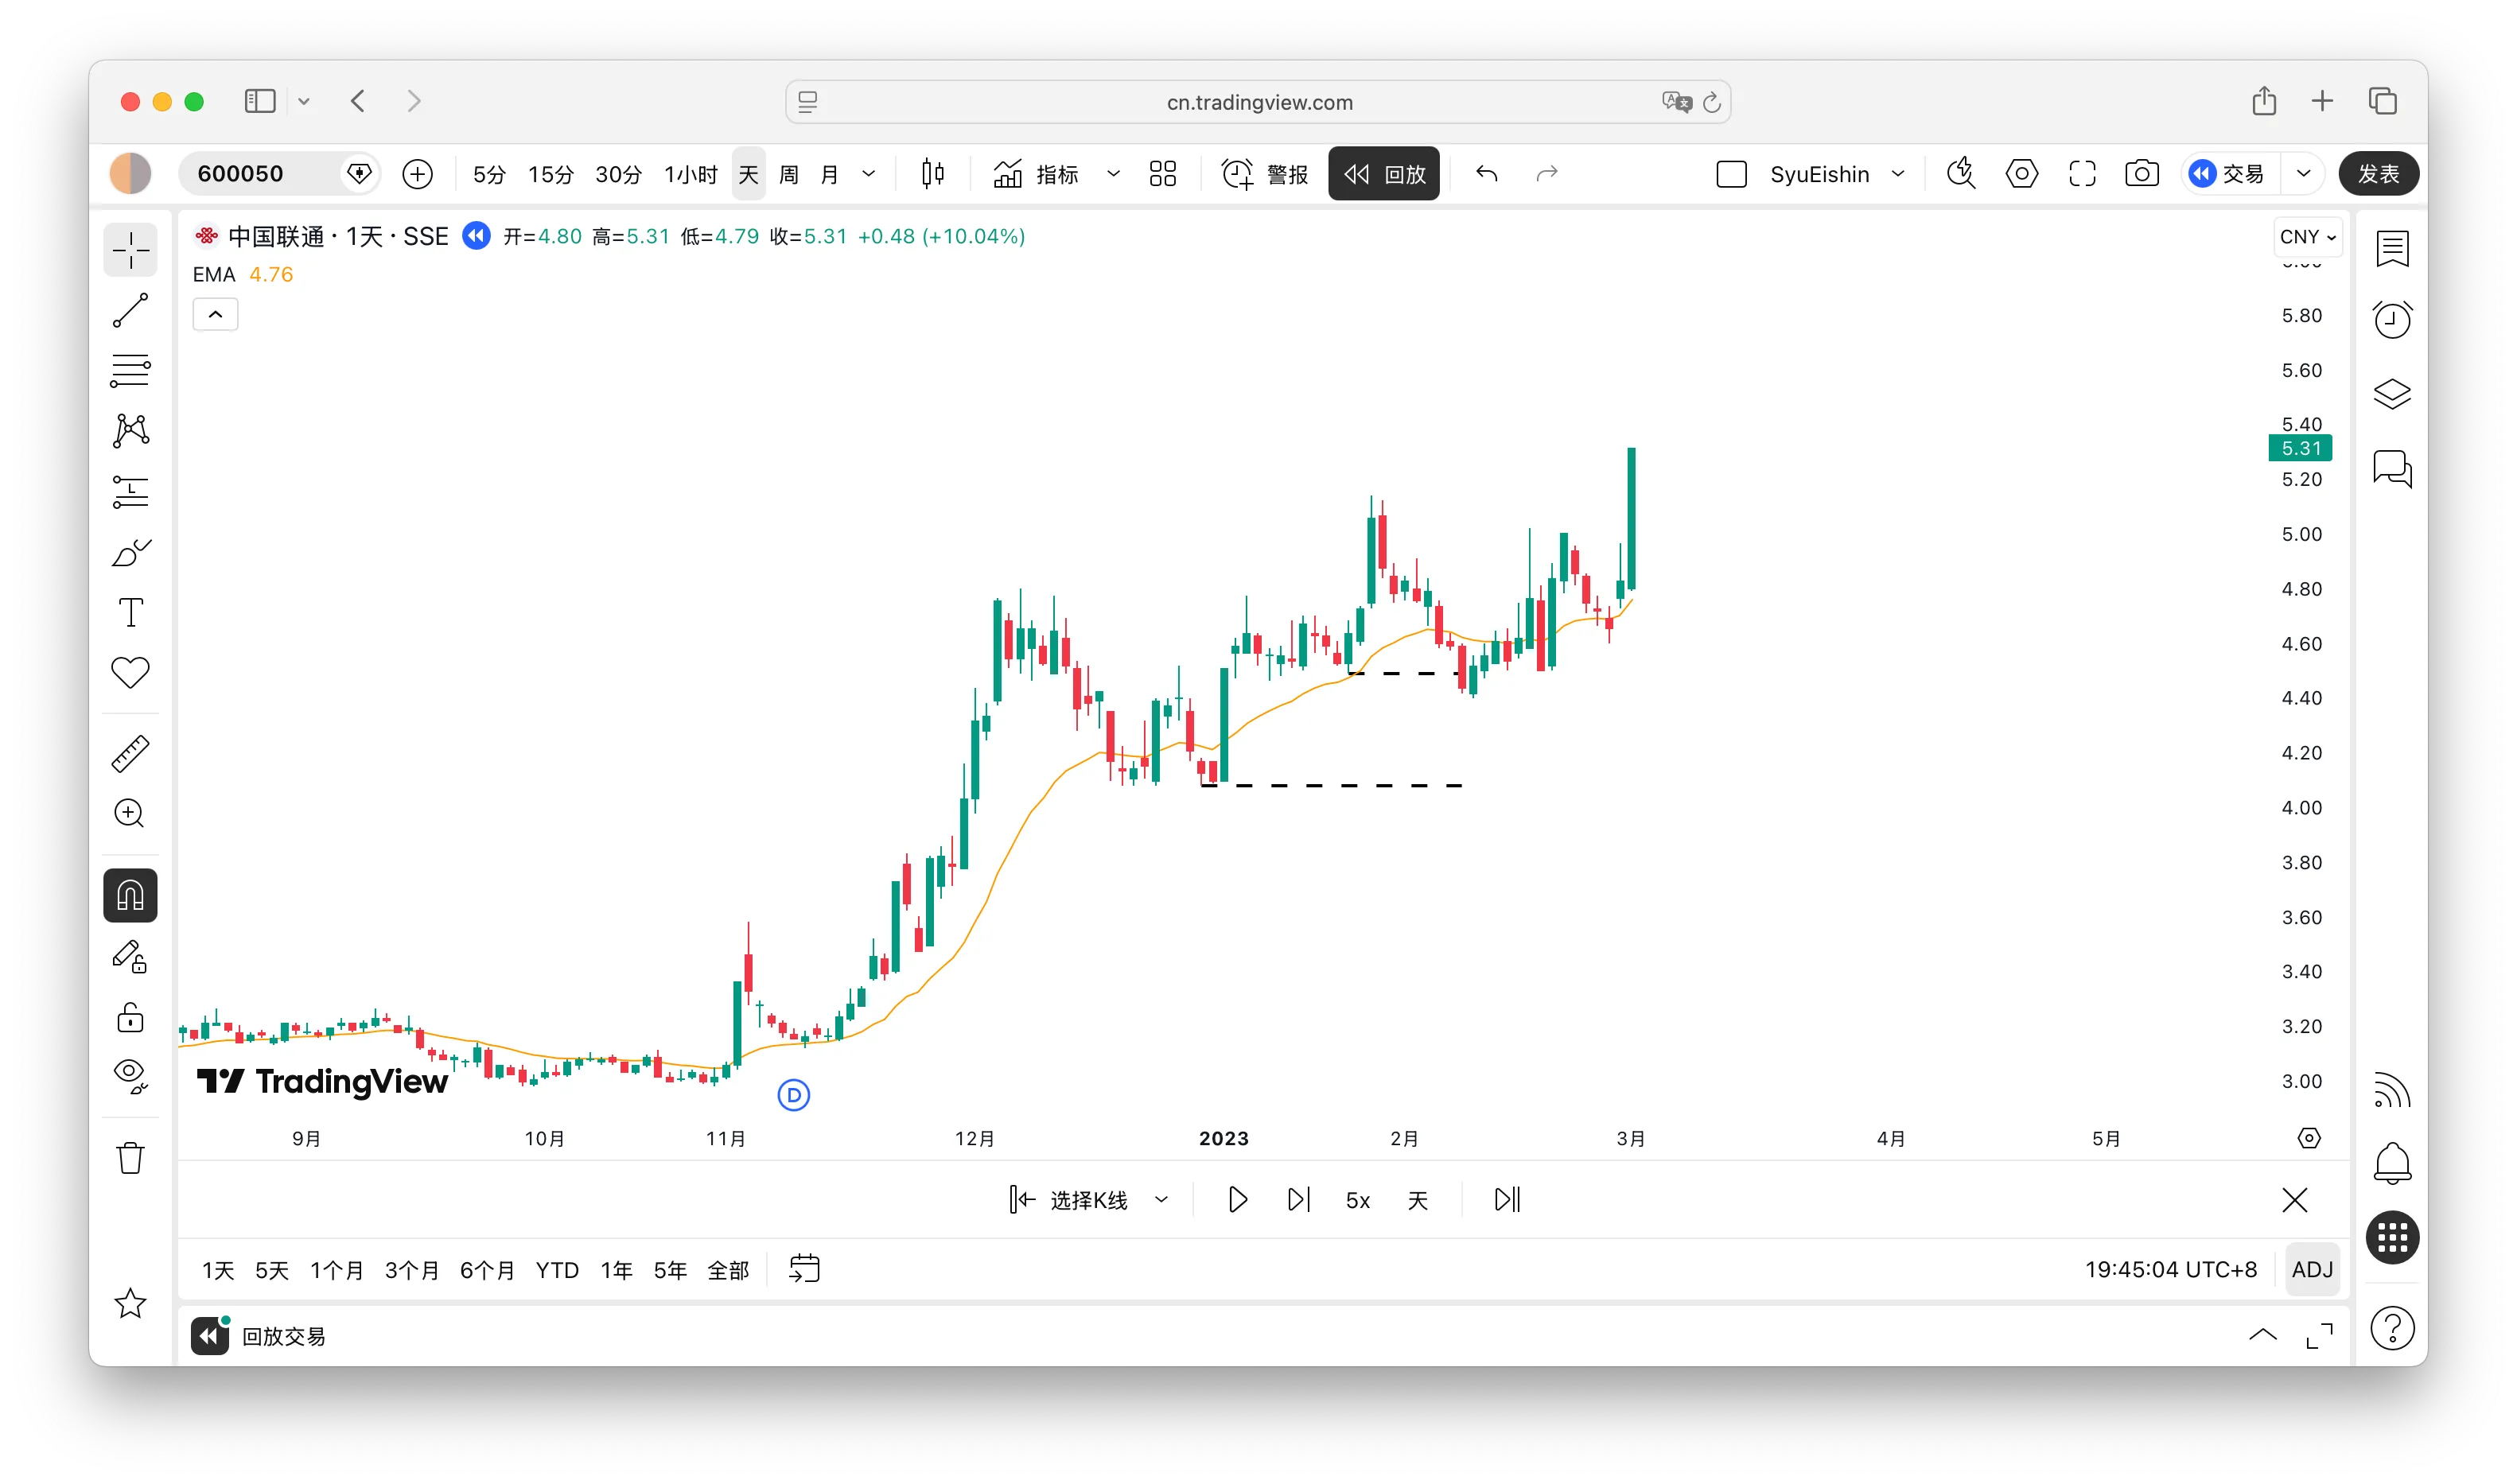Screen dimensions: 2517x1484
Task: Select the YTD date range
Action: pos(556,1270)
